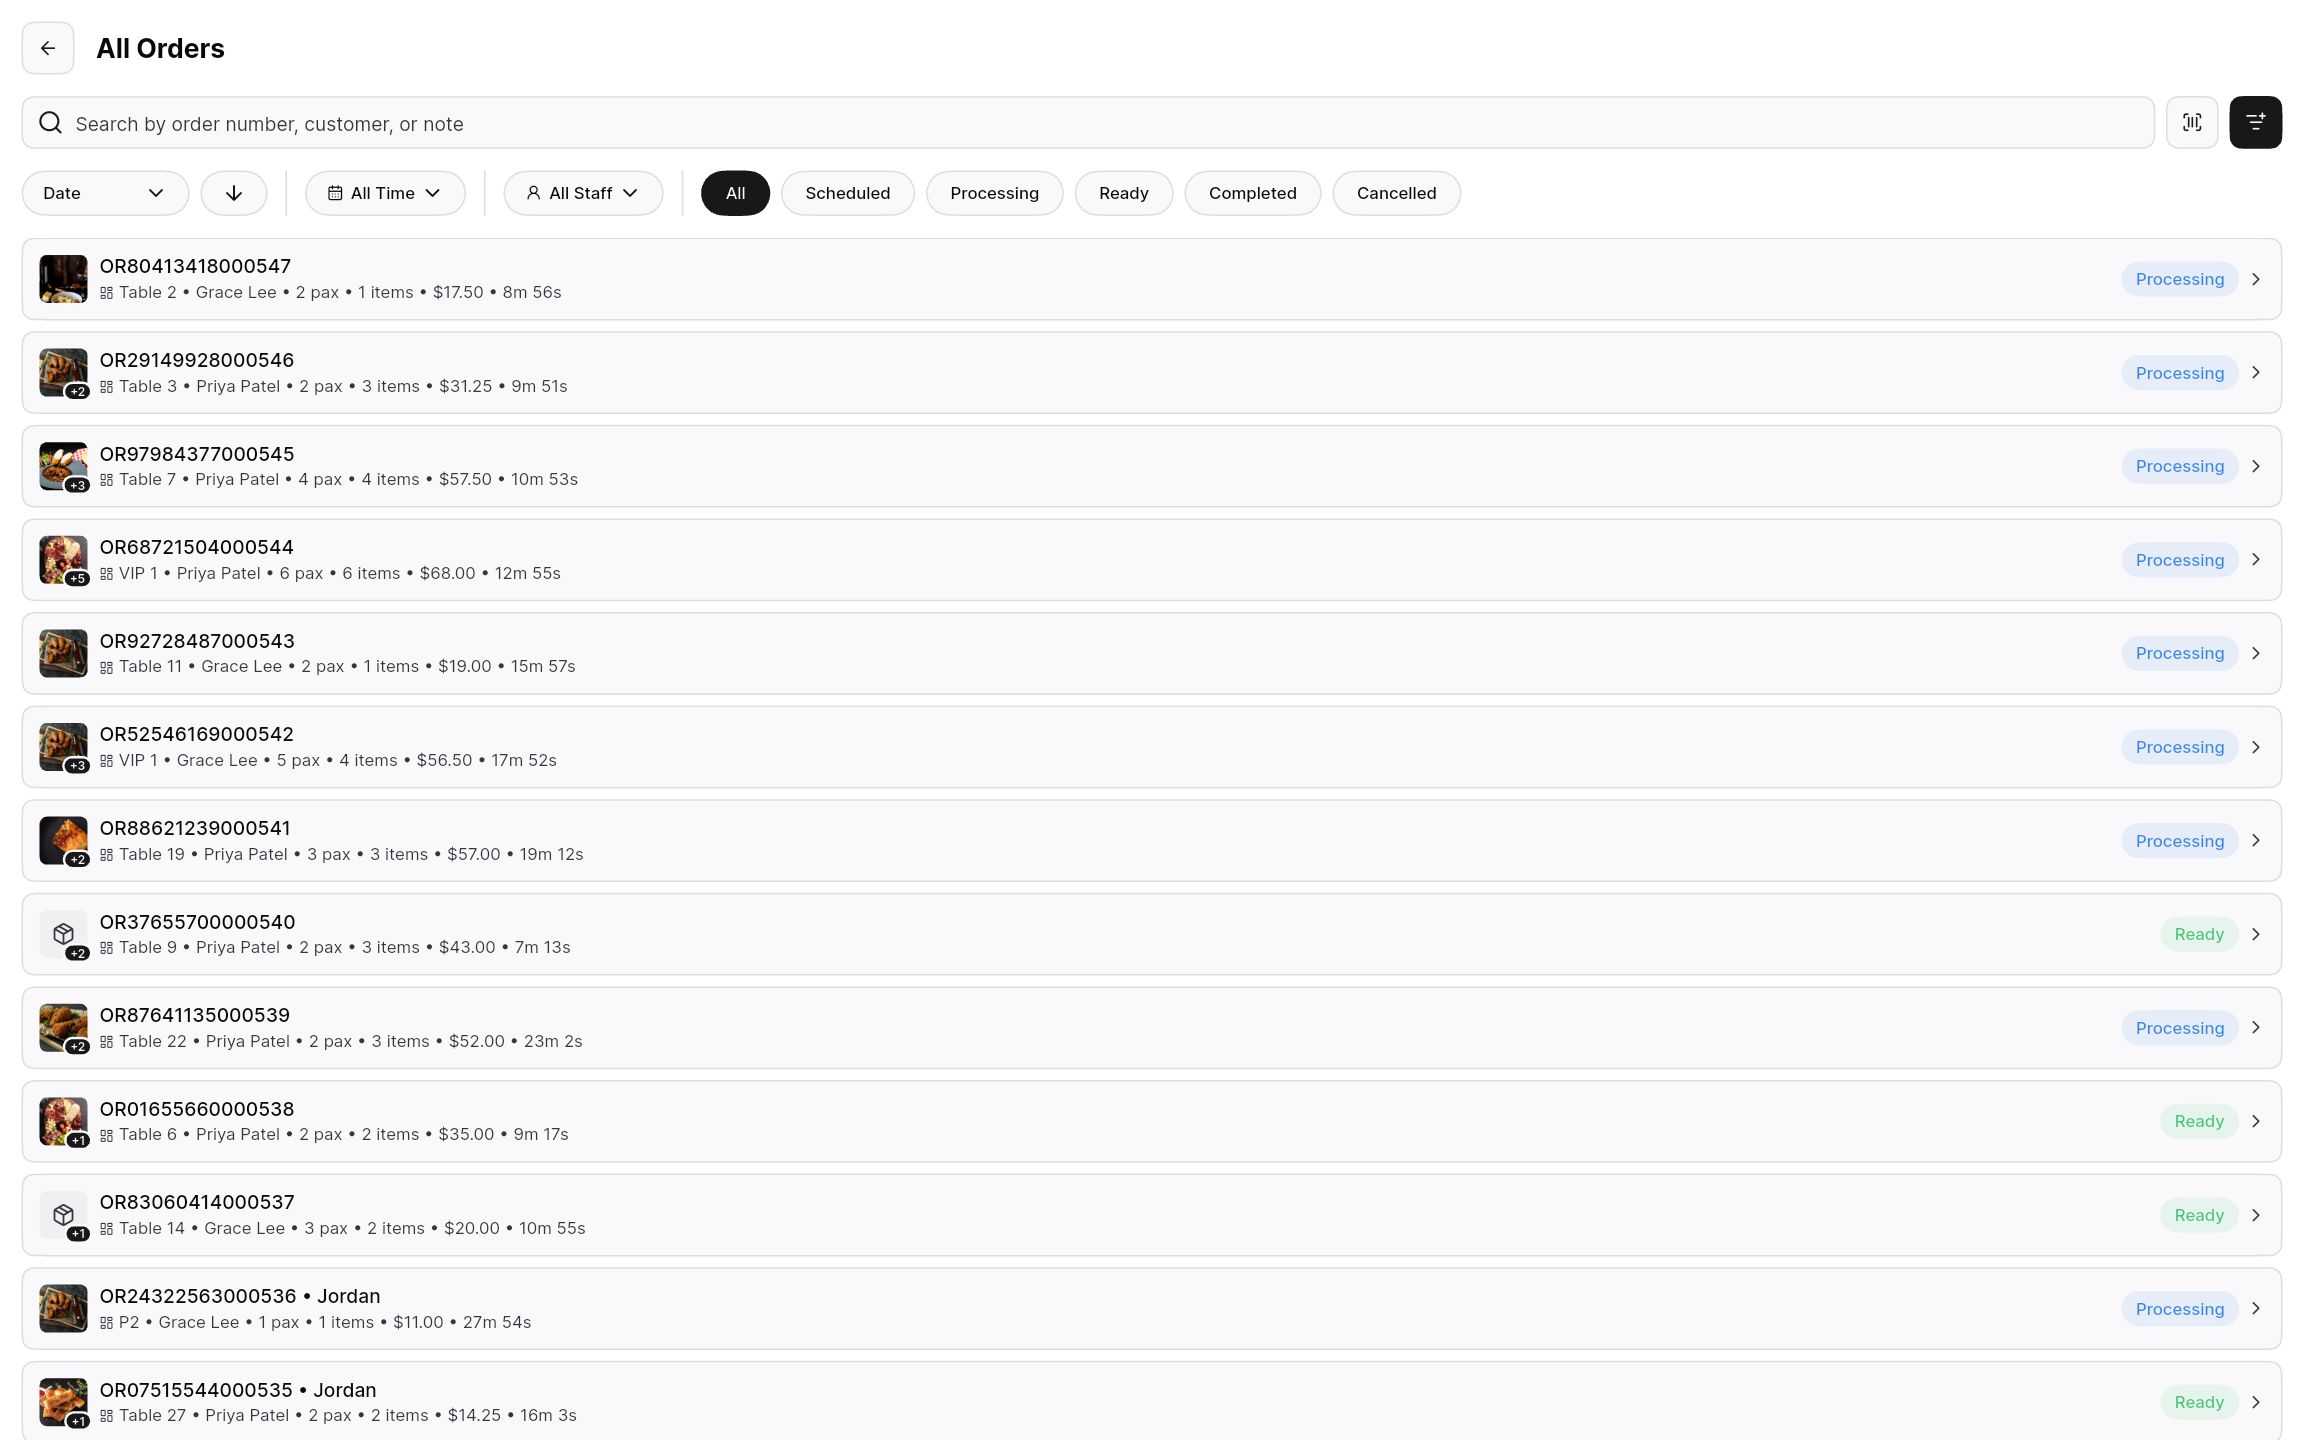This screenshot has width=2304, height=1440.
Task: Click Processing badge on order OR87641135000539
Action: coord(2180,1028)
